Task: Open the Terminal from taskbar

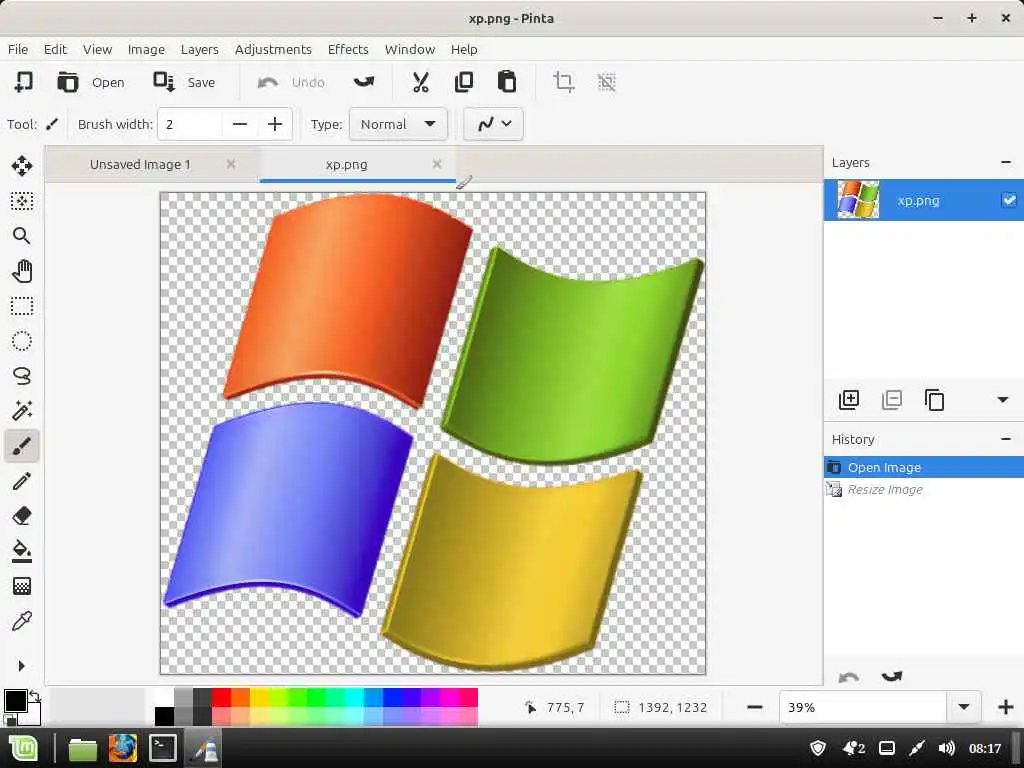Action: (163, 748)
